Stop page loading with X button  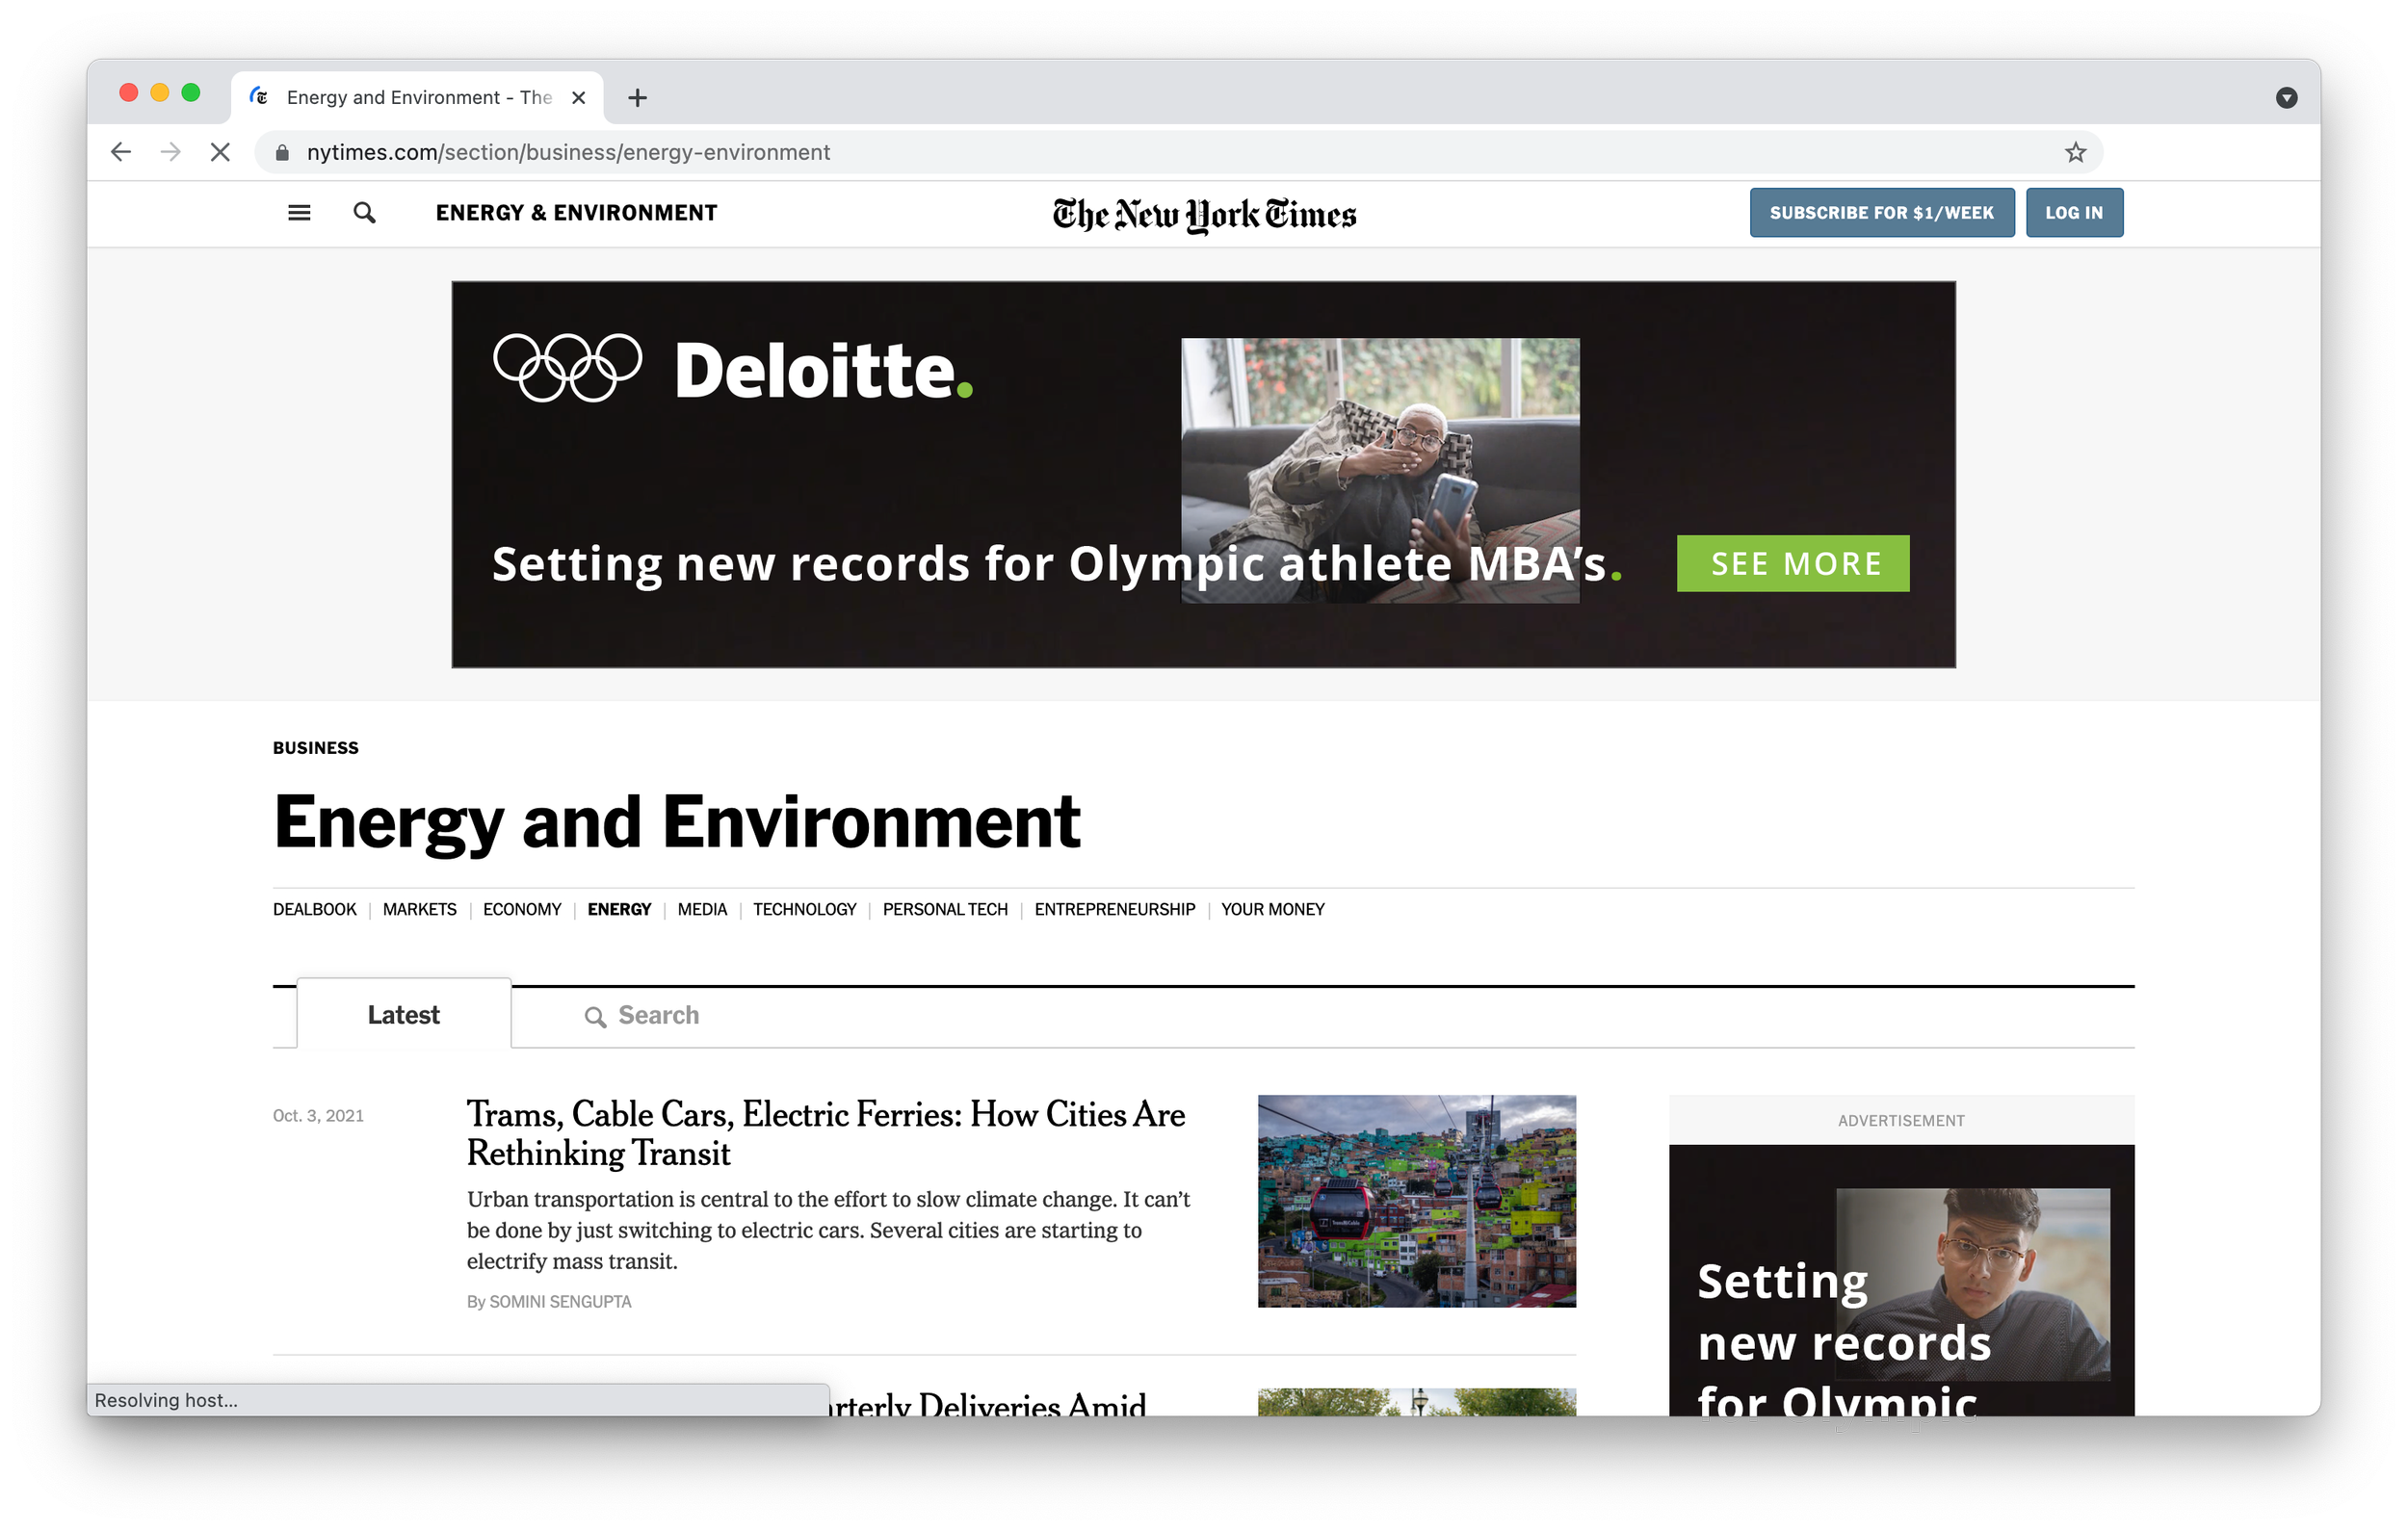coord(221,153)
